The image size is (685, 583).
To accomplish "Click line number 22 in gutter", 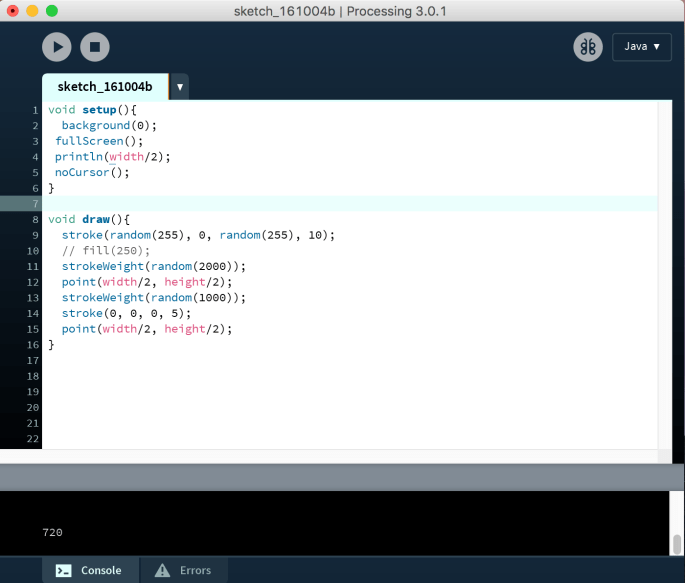I will (x=33, y=439).
